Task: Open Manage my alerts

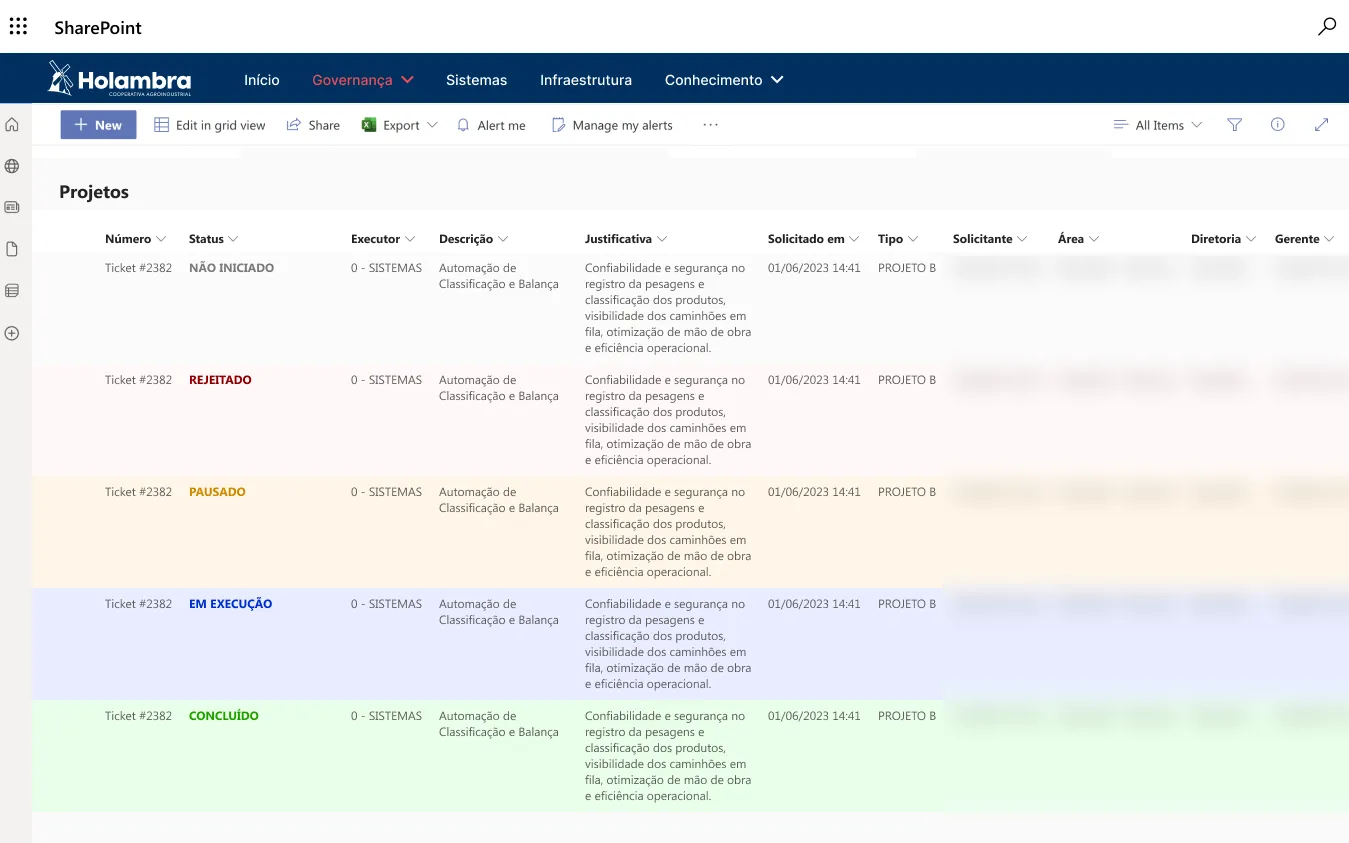Action: (x=612, y=125)
